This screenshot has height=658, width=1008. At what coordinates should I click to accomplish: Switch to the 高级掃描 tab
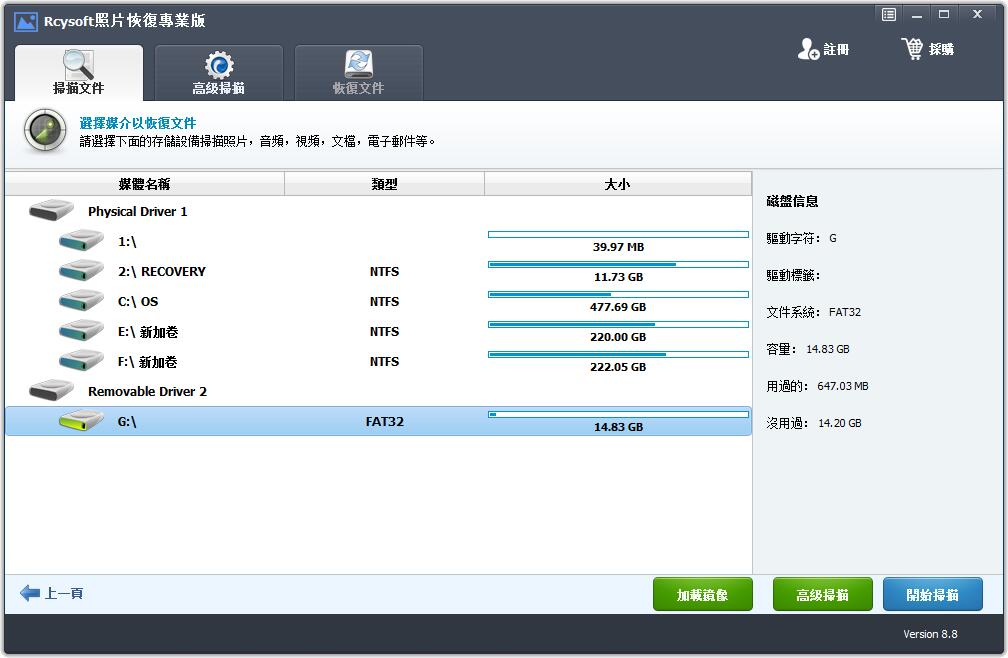coord(219,74)
